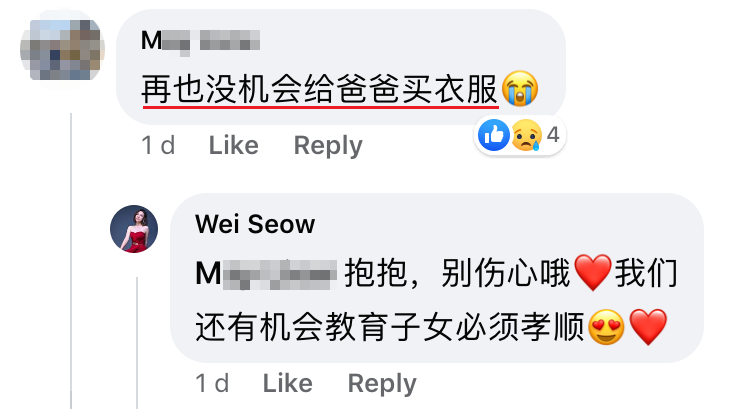The height and width of the screenshot is (409, 750).
Task: Open the 1 d timestamp of Wei Seow's reply
Action: point(212,383)
